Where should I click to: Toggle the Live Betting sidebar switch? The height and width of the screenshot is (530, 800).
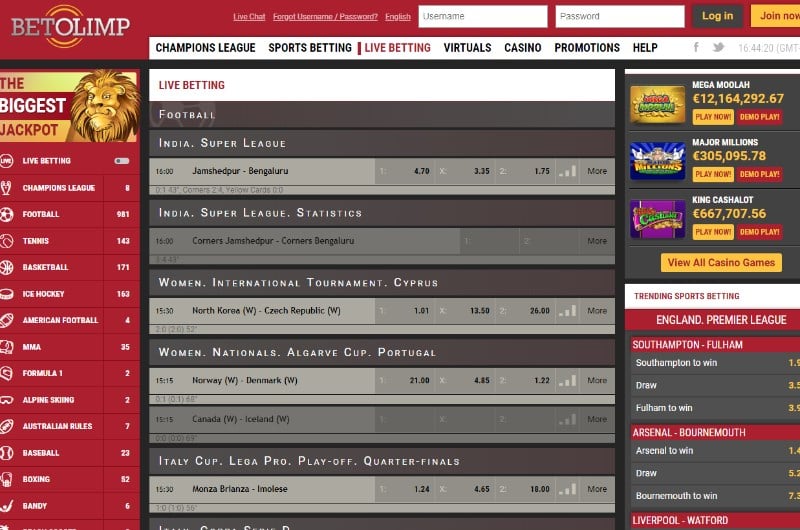click(122, 160)
